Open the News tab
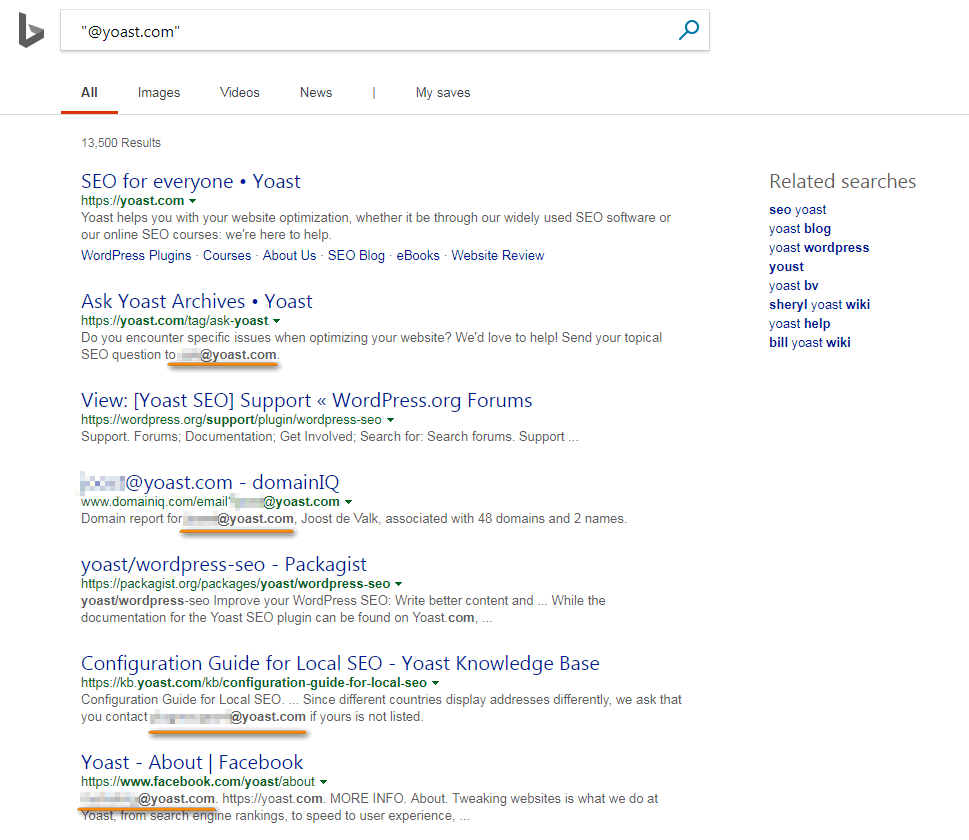969x840 pixels. (x=316, y=92)
